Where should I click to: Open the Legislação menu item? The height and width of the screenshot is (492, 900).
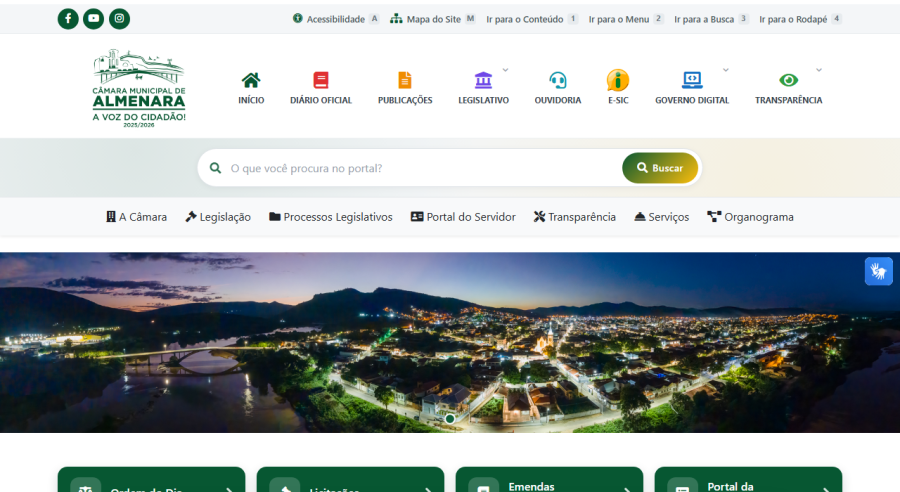coord(218,217)
